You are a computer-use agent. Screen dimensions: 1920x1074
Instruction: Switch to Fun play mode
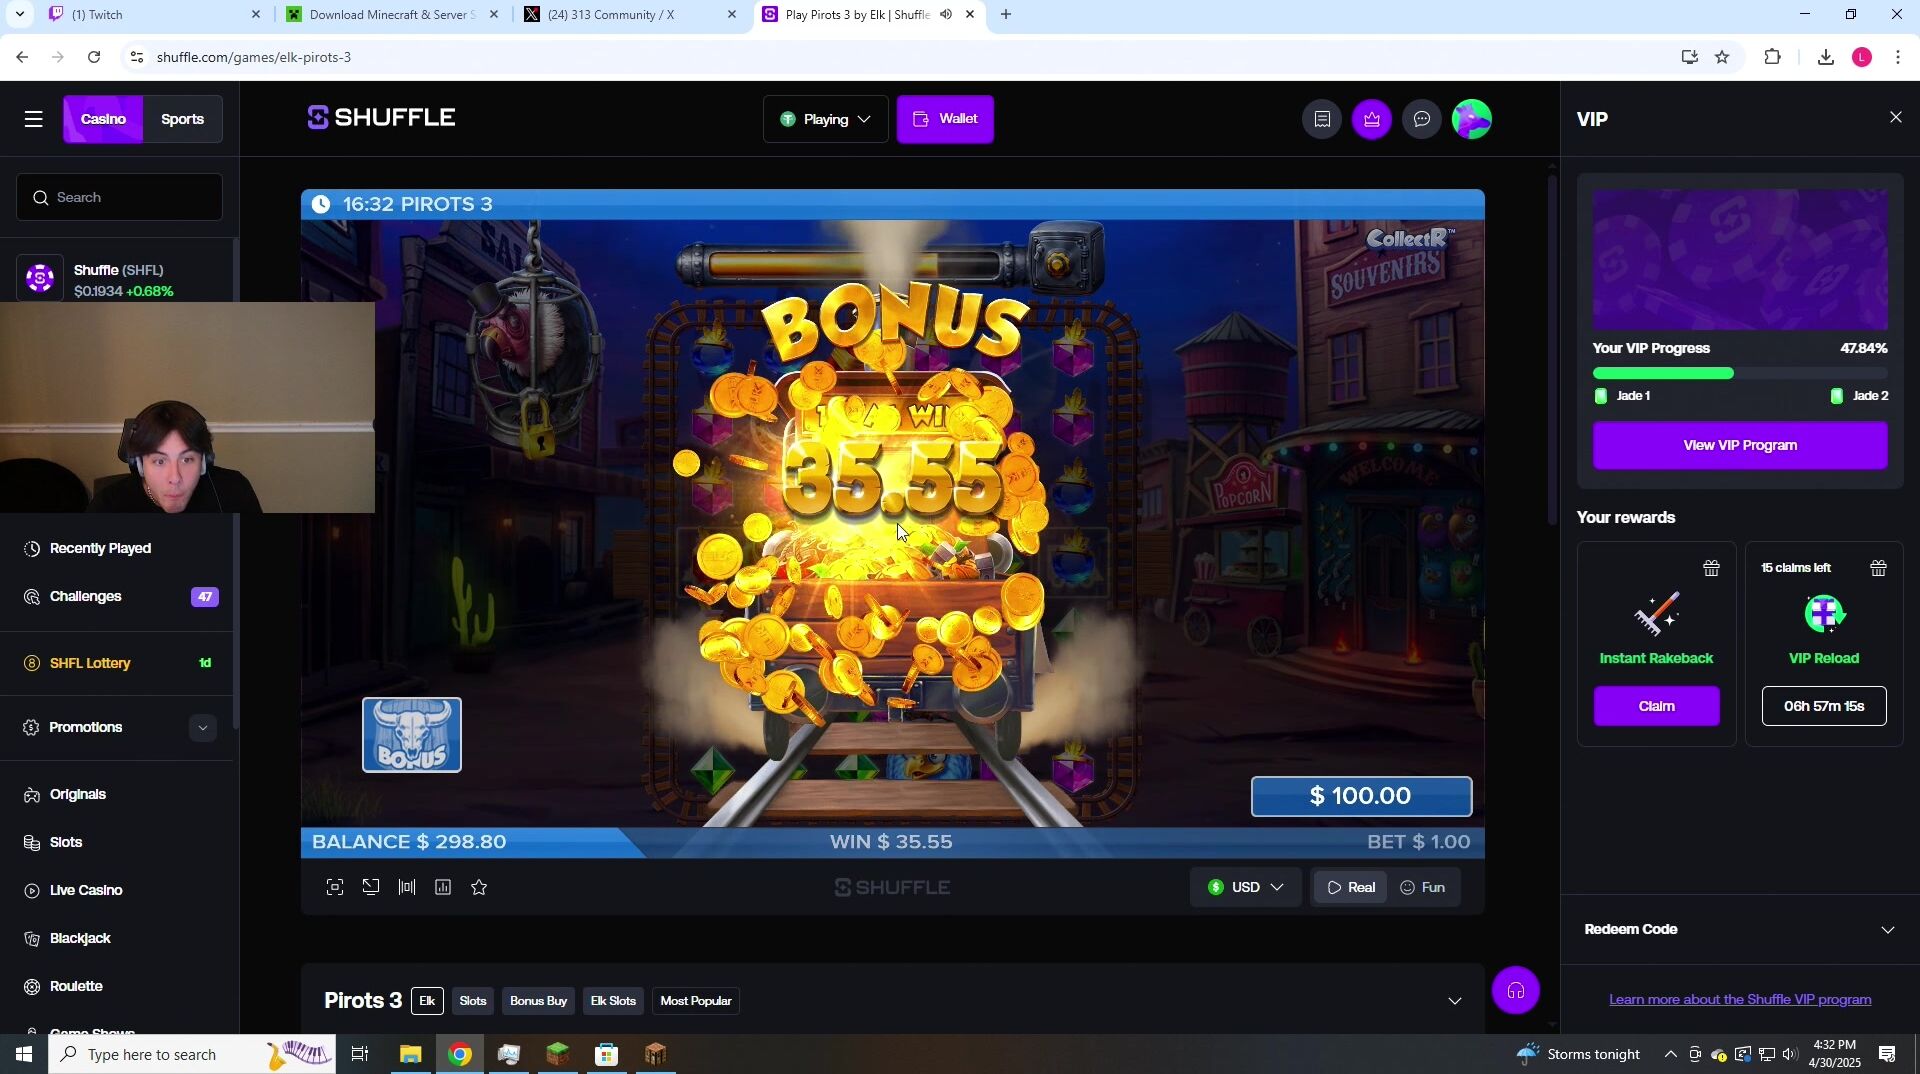(1422, 888)
